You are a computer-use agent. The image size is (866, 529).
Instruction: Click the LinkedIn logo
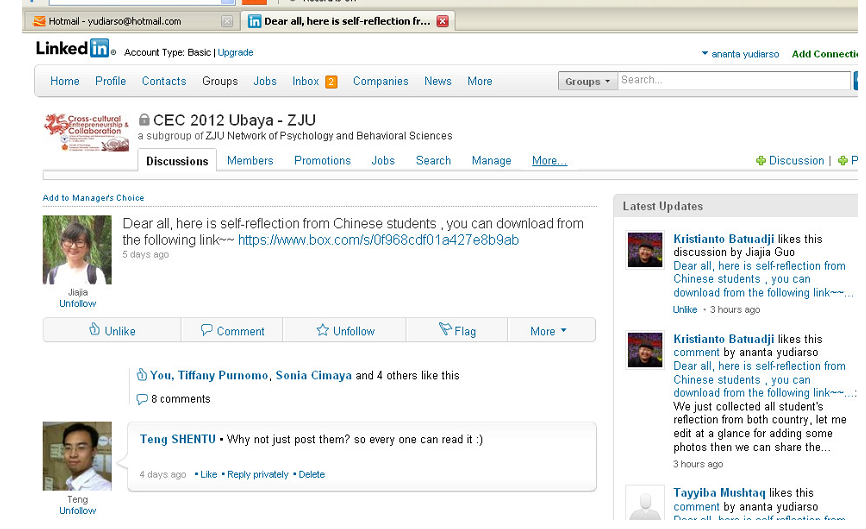click(x=74, y=49)
